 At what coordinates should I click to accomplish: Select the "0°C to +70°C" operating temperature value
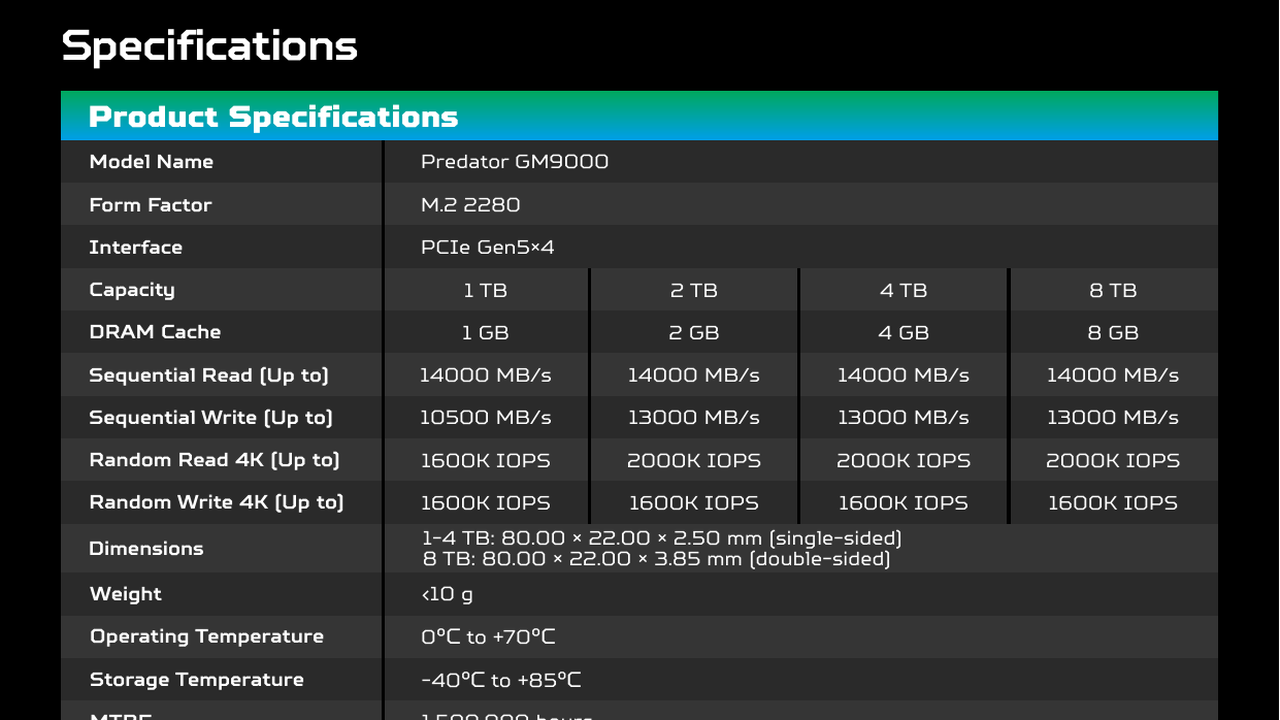pos(488,637)
